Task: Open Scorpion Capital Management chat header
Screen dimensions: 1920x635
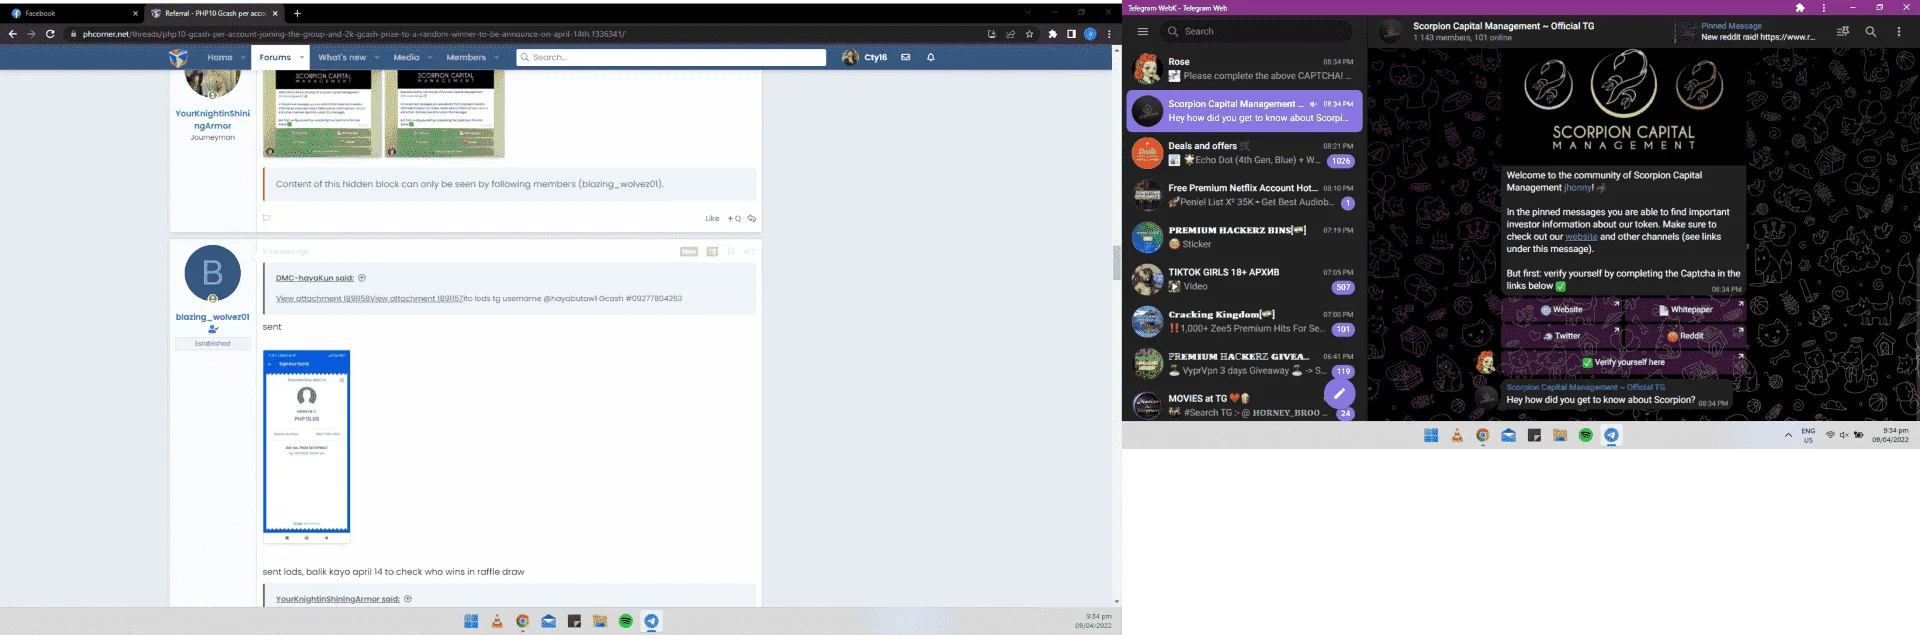Action: (x=1503, y=31)
